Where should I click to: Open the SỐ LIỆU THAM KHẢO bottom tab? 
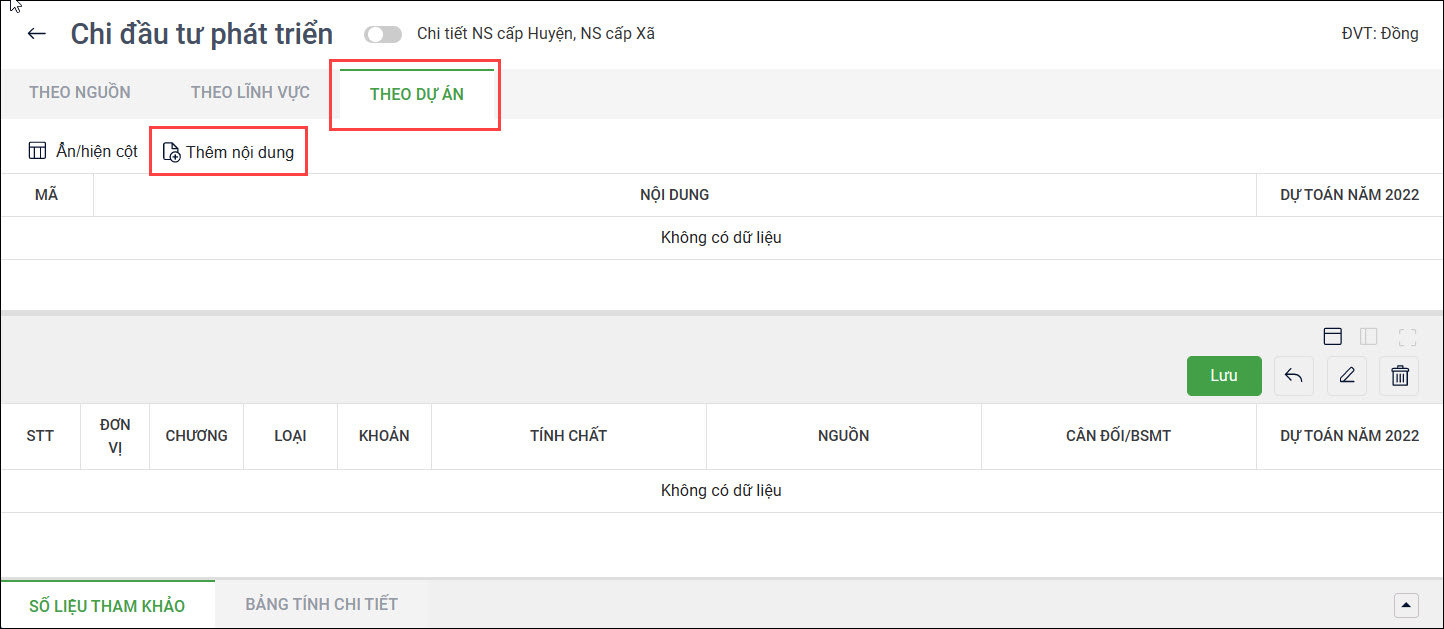tap(107, 605)
